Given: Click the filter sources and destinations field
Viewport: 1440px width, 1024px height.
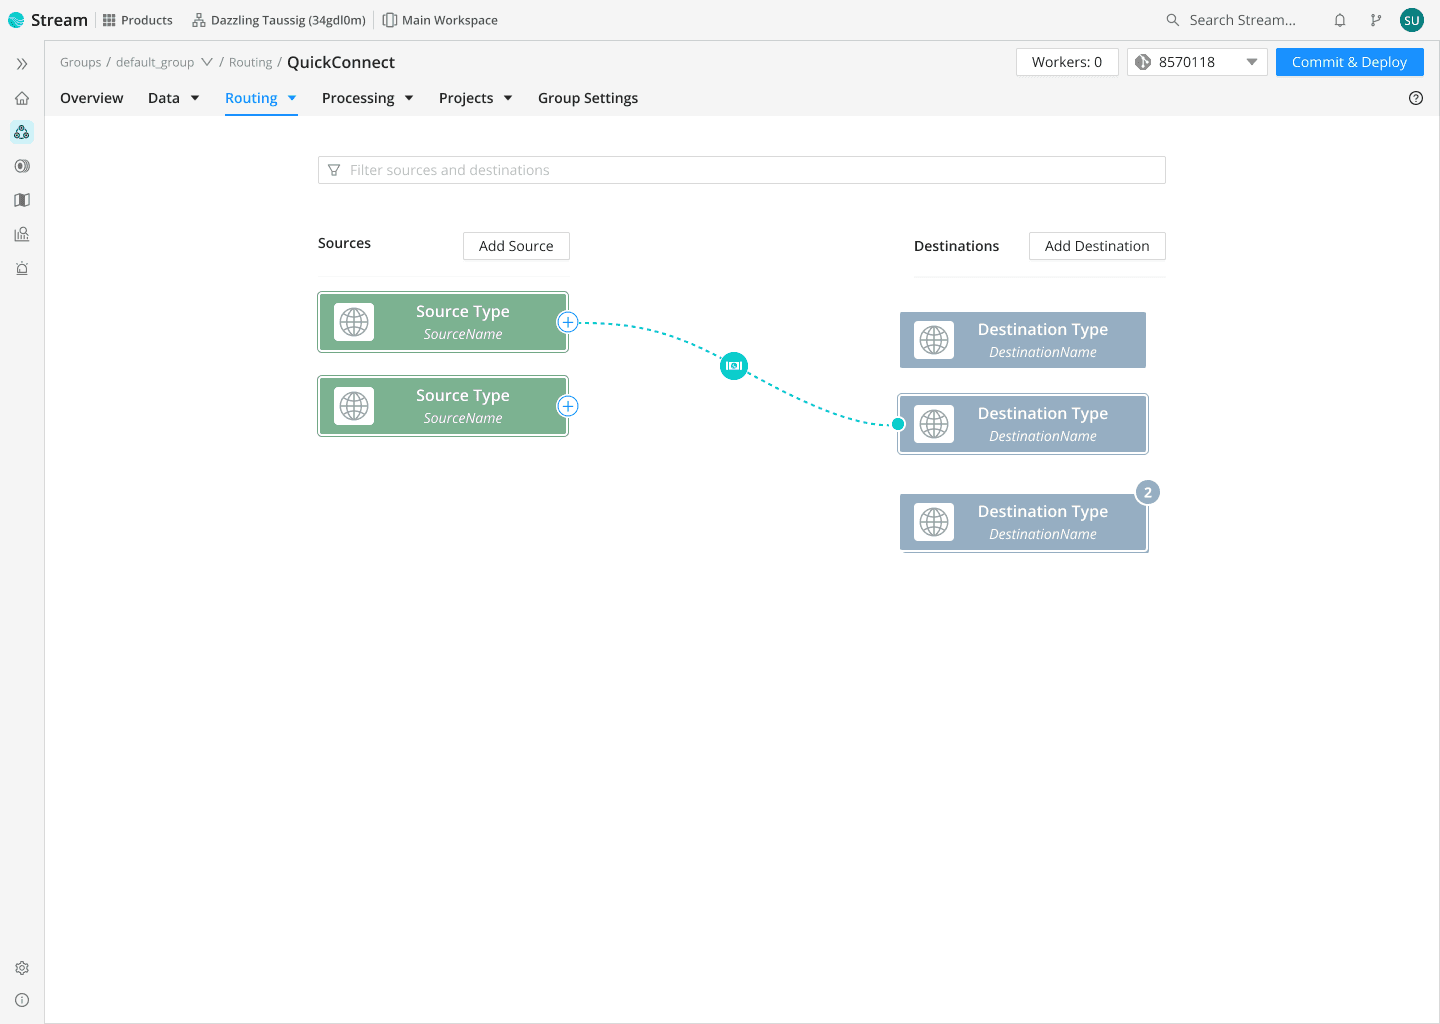Looking at the screenshot, I should tap(742, 170).
